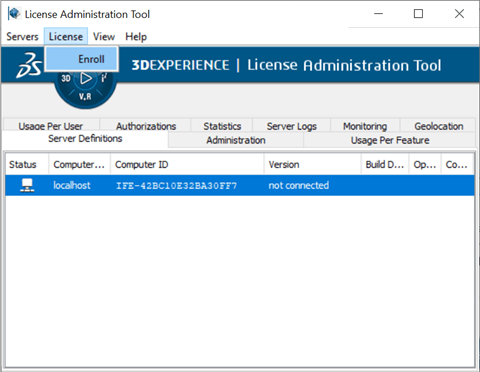Sort by the Computer name column header
This screenshot has height=372, width=480.
click(x=80, y=164)
